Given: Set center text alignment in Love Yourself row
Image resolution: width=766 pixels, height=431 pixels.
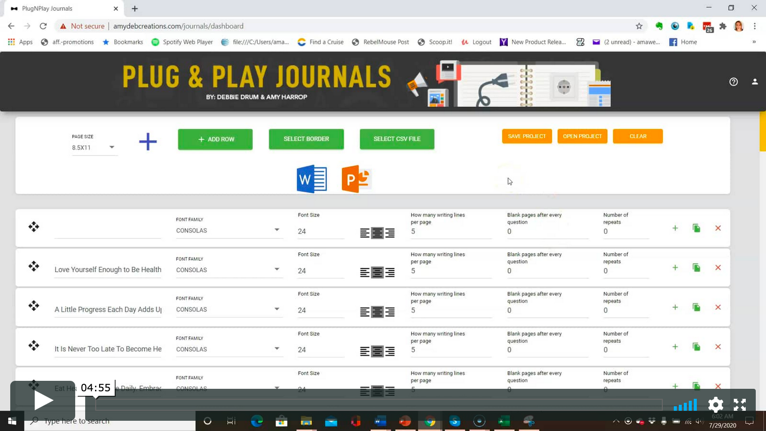Looking at the screenshot, I should click(x=377, y=273).
